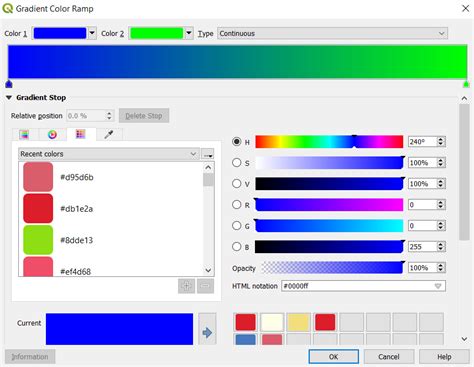474x367 pixels.
Task: Click the Information button
Action: tap(30, 357)
